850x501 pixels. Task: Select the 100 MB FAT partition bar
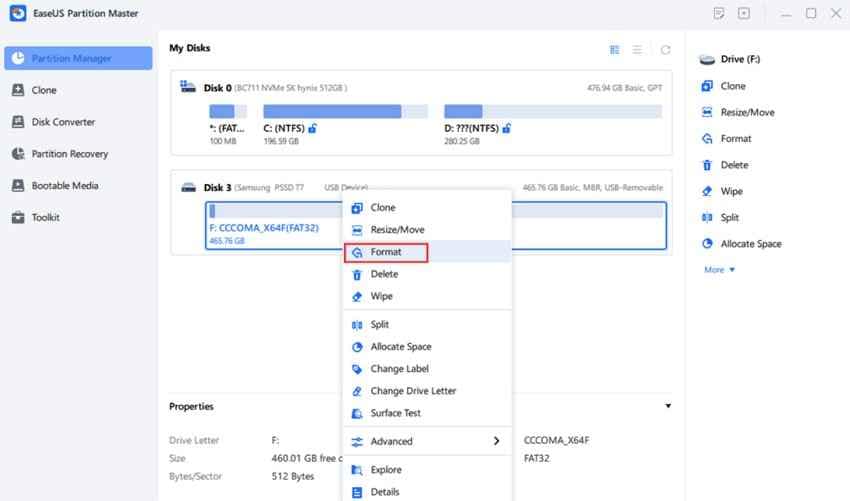coord(228,112)
